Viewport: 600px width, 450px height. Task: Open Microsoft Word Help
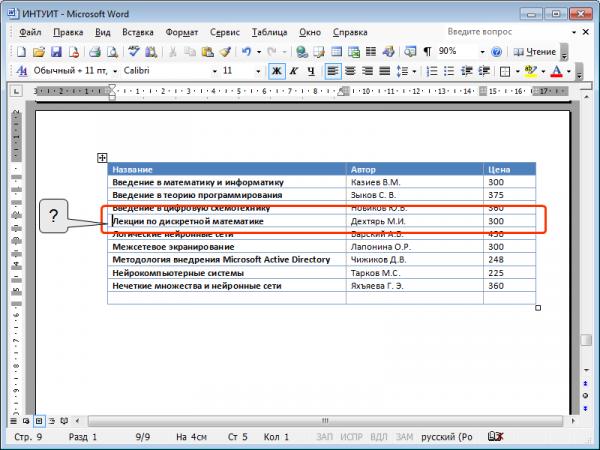(x=496, y=52)
